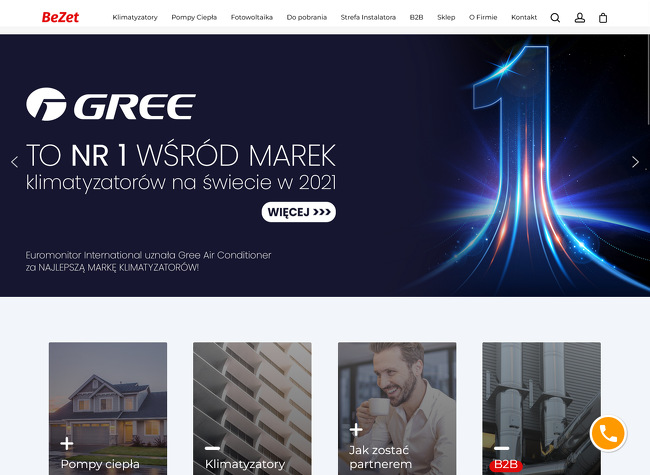Open the Klimatyzatory card title
The width and height of the screenshot is (650, 475).
(x=245, y=464)
